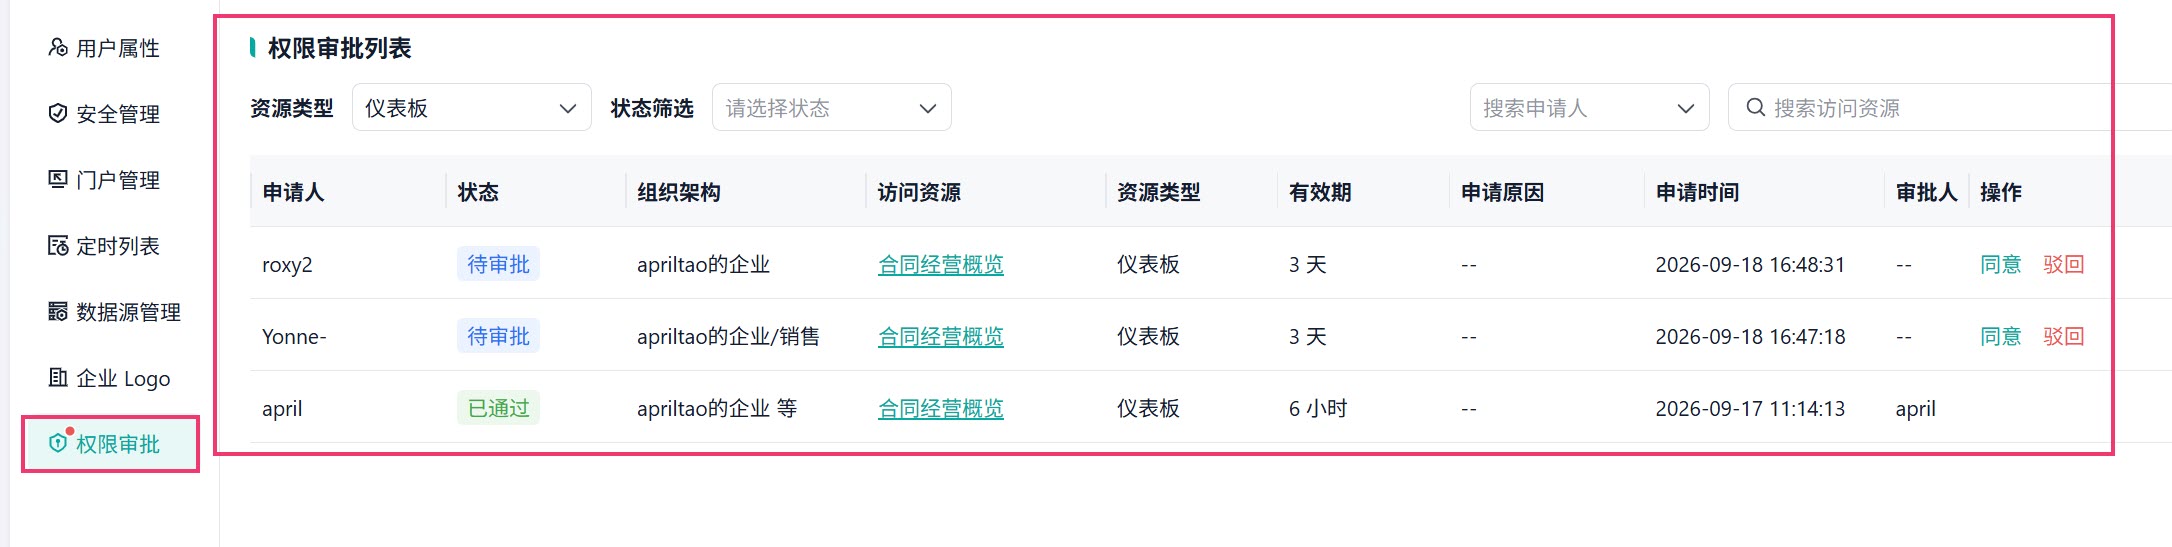The height and width of the screenshot is (547, 2172).
Task: Click approver april in 审批人 column
Action: pyautogui.click(x=1915, y=409)
